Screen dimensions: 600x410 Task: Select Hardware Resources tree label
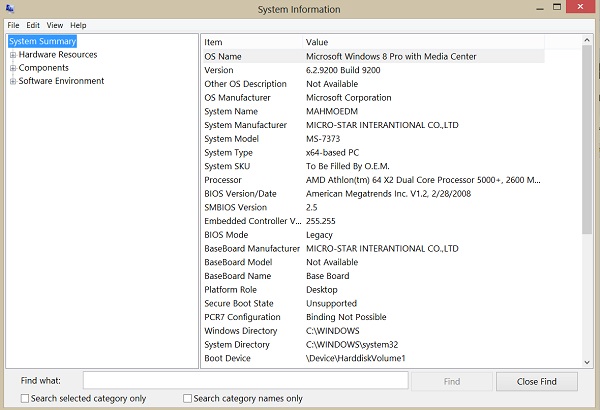[x=58, y=54]
